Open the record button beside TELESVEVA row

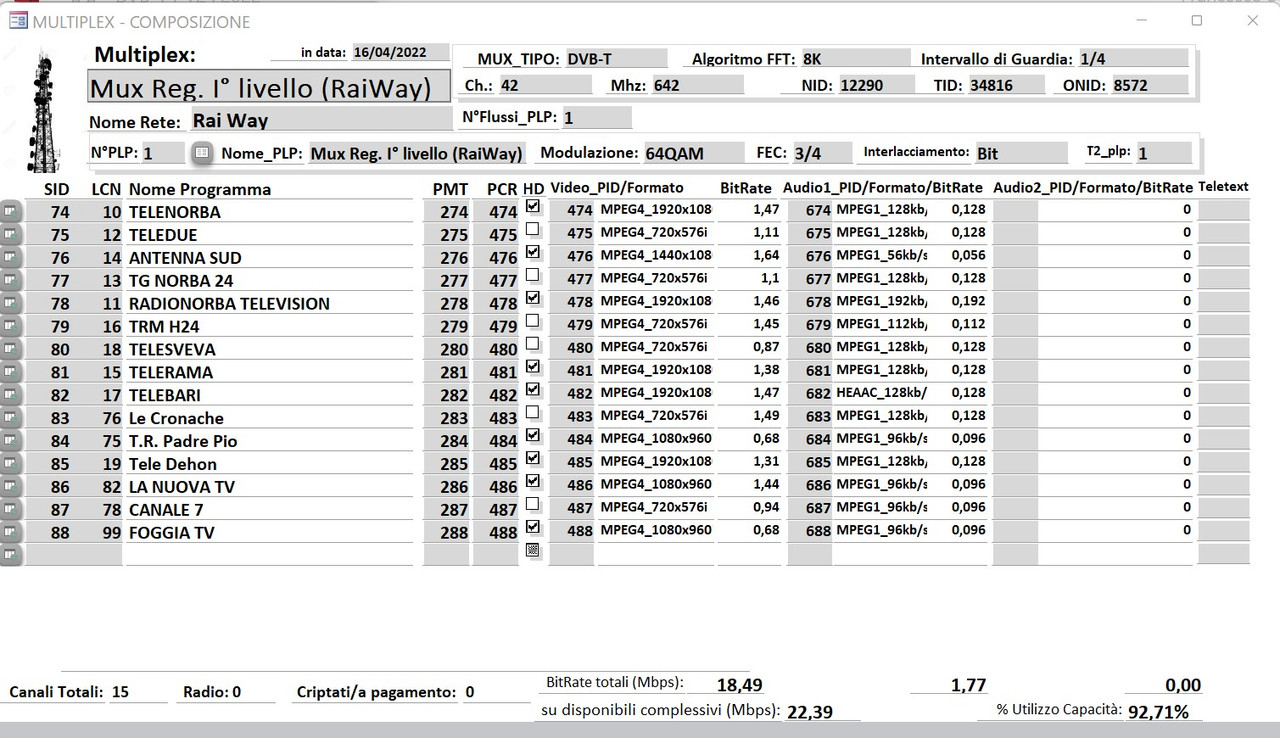pos(11,349)
